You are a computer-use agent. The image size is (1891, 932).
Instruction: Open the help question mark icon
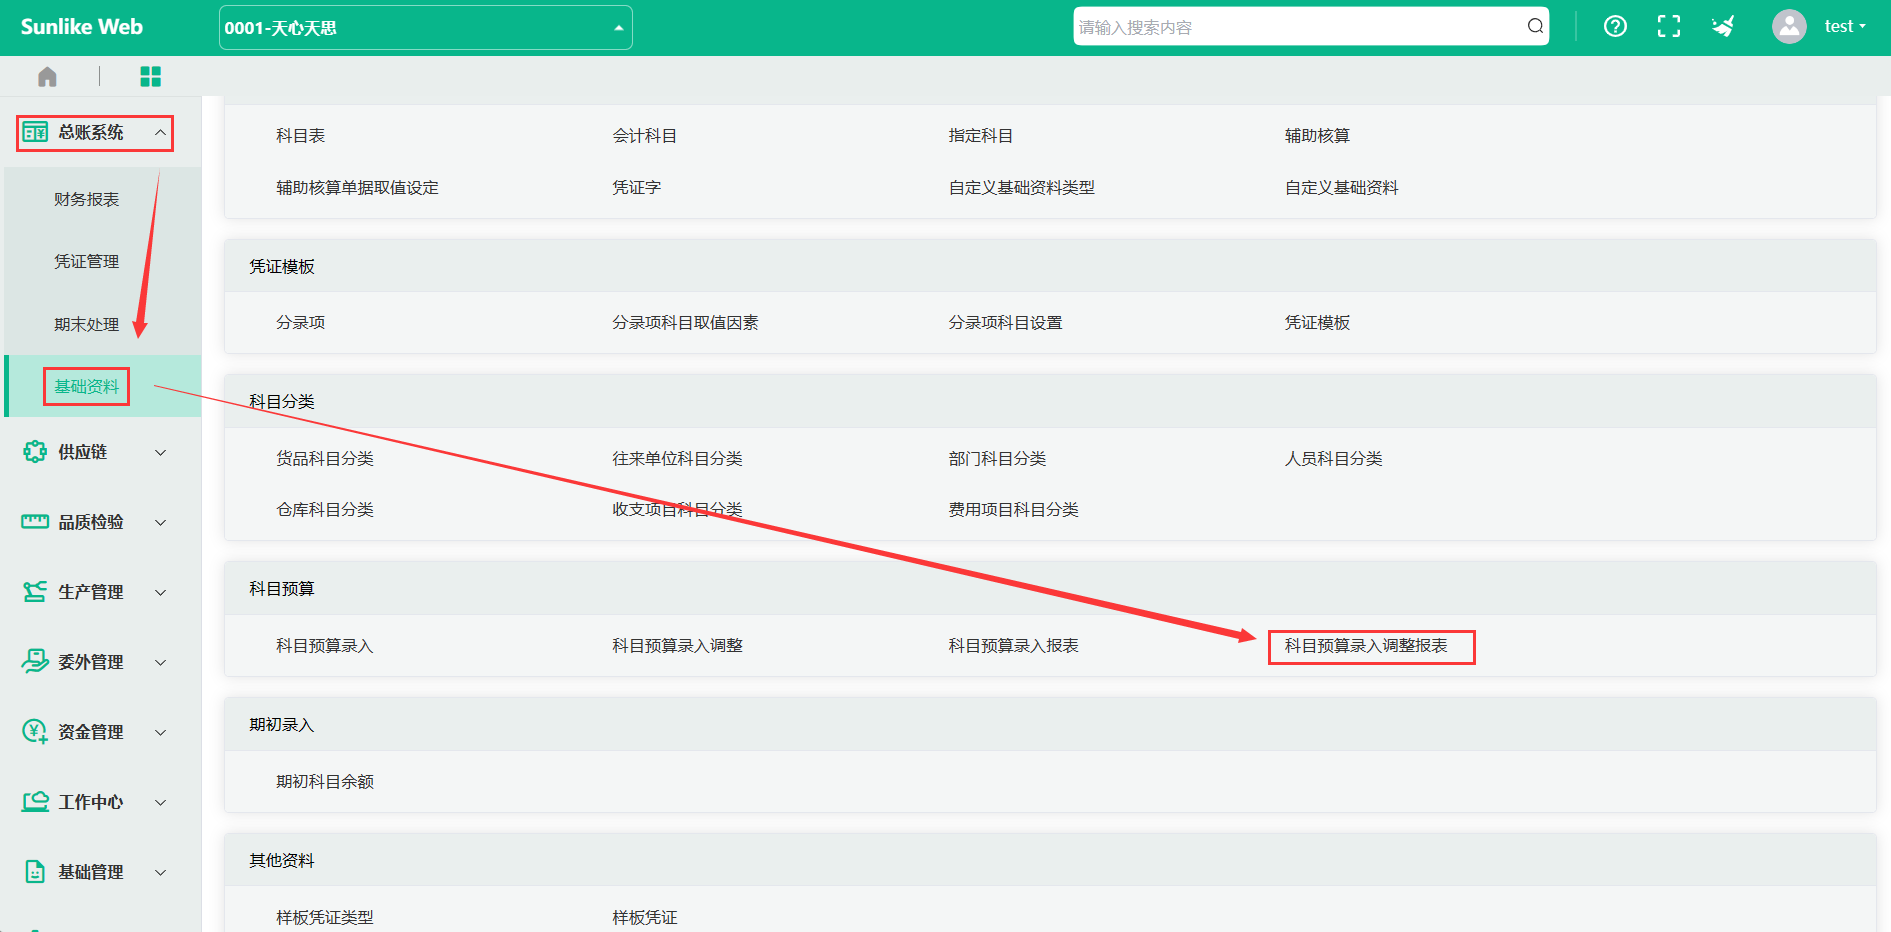click(x=1615, y=27)
